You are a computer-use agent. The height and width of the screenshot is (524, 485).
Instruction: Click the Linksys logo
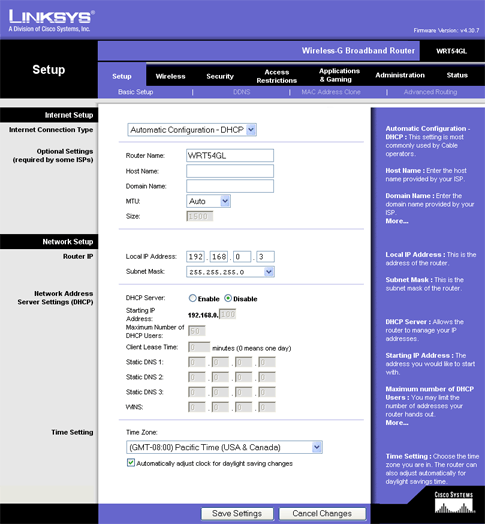(x=51, y=21)
